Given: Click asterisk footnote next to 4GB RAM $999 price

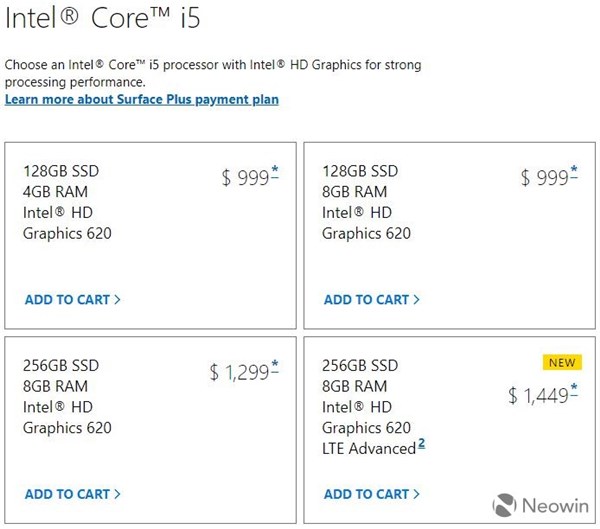Looking at the screenshot, I should [x=275, y=171].
